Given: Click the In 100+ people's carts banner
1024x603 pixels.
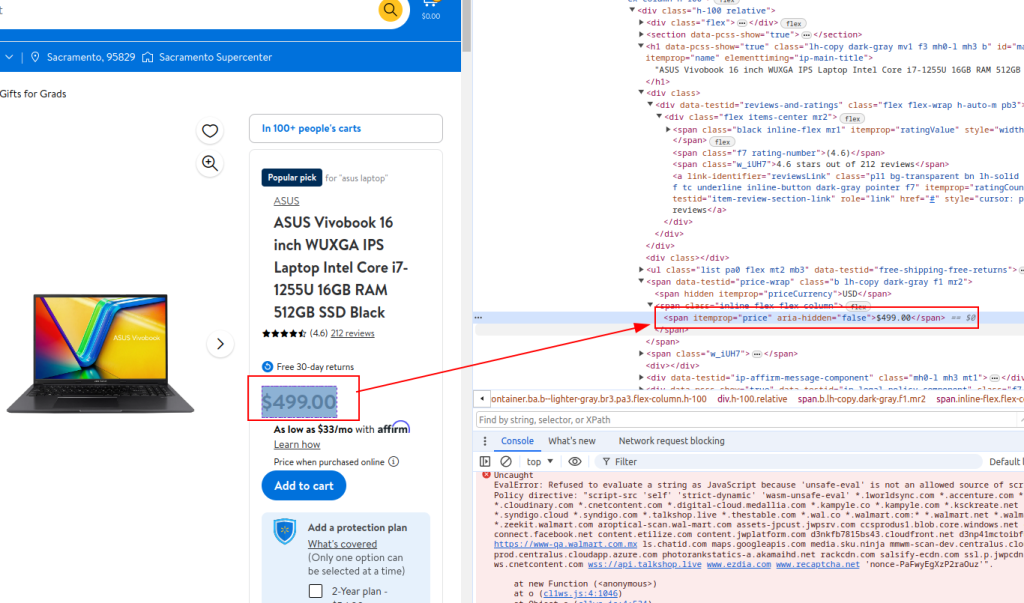Looking at the screenshot, I should (x=345, y=129).
